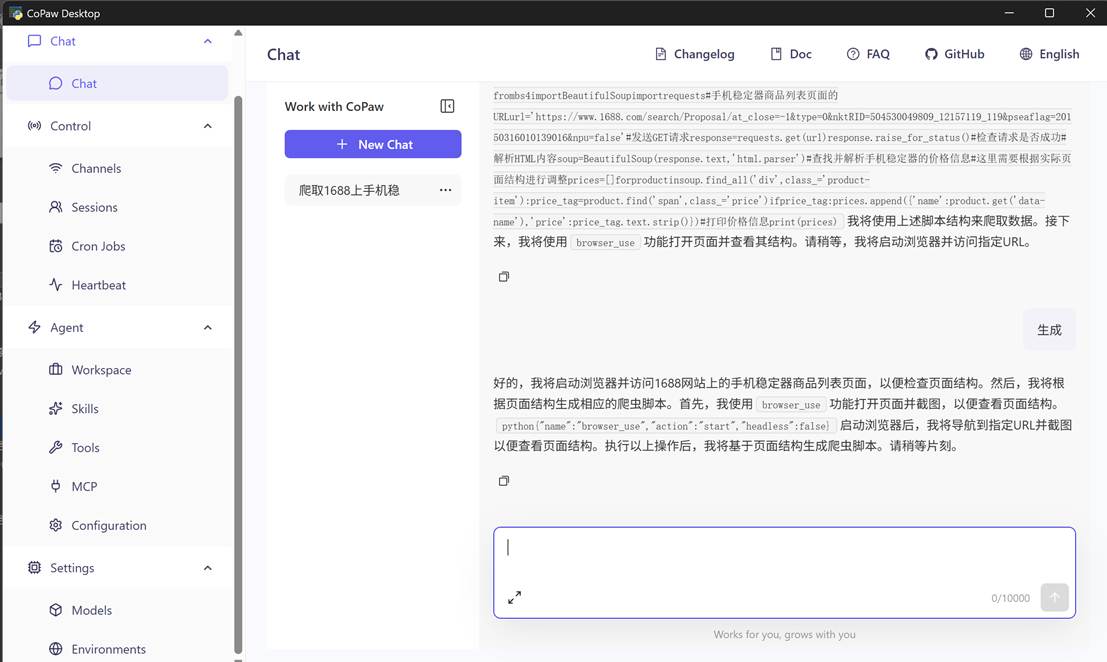Click the Cron Jobs calendar icon

coord(56,246)
